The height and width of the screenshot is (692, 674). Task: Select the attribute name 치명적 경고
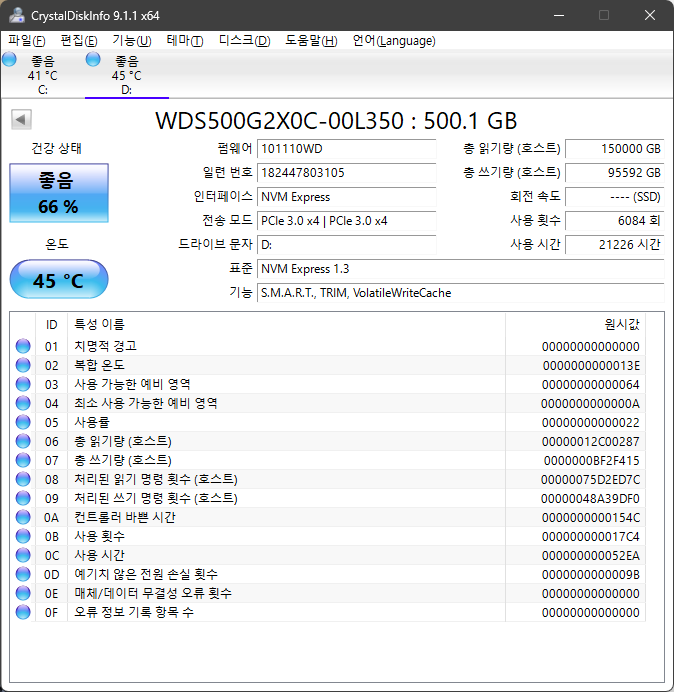pos(105,346)
